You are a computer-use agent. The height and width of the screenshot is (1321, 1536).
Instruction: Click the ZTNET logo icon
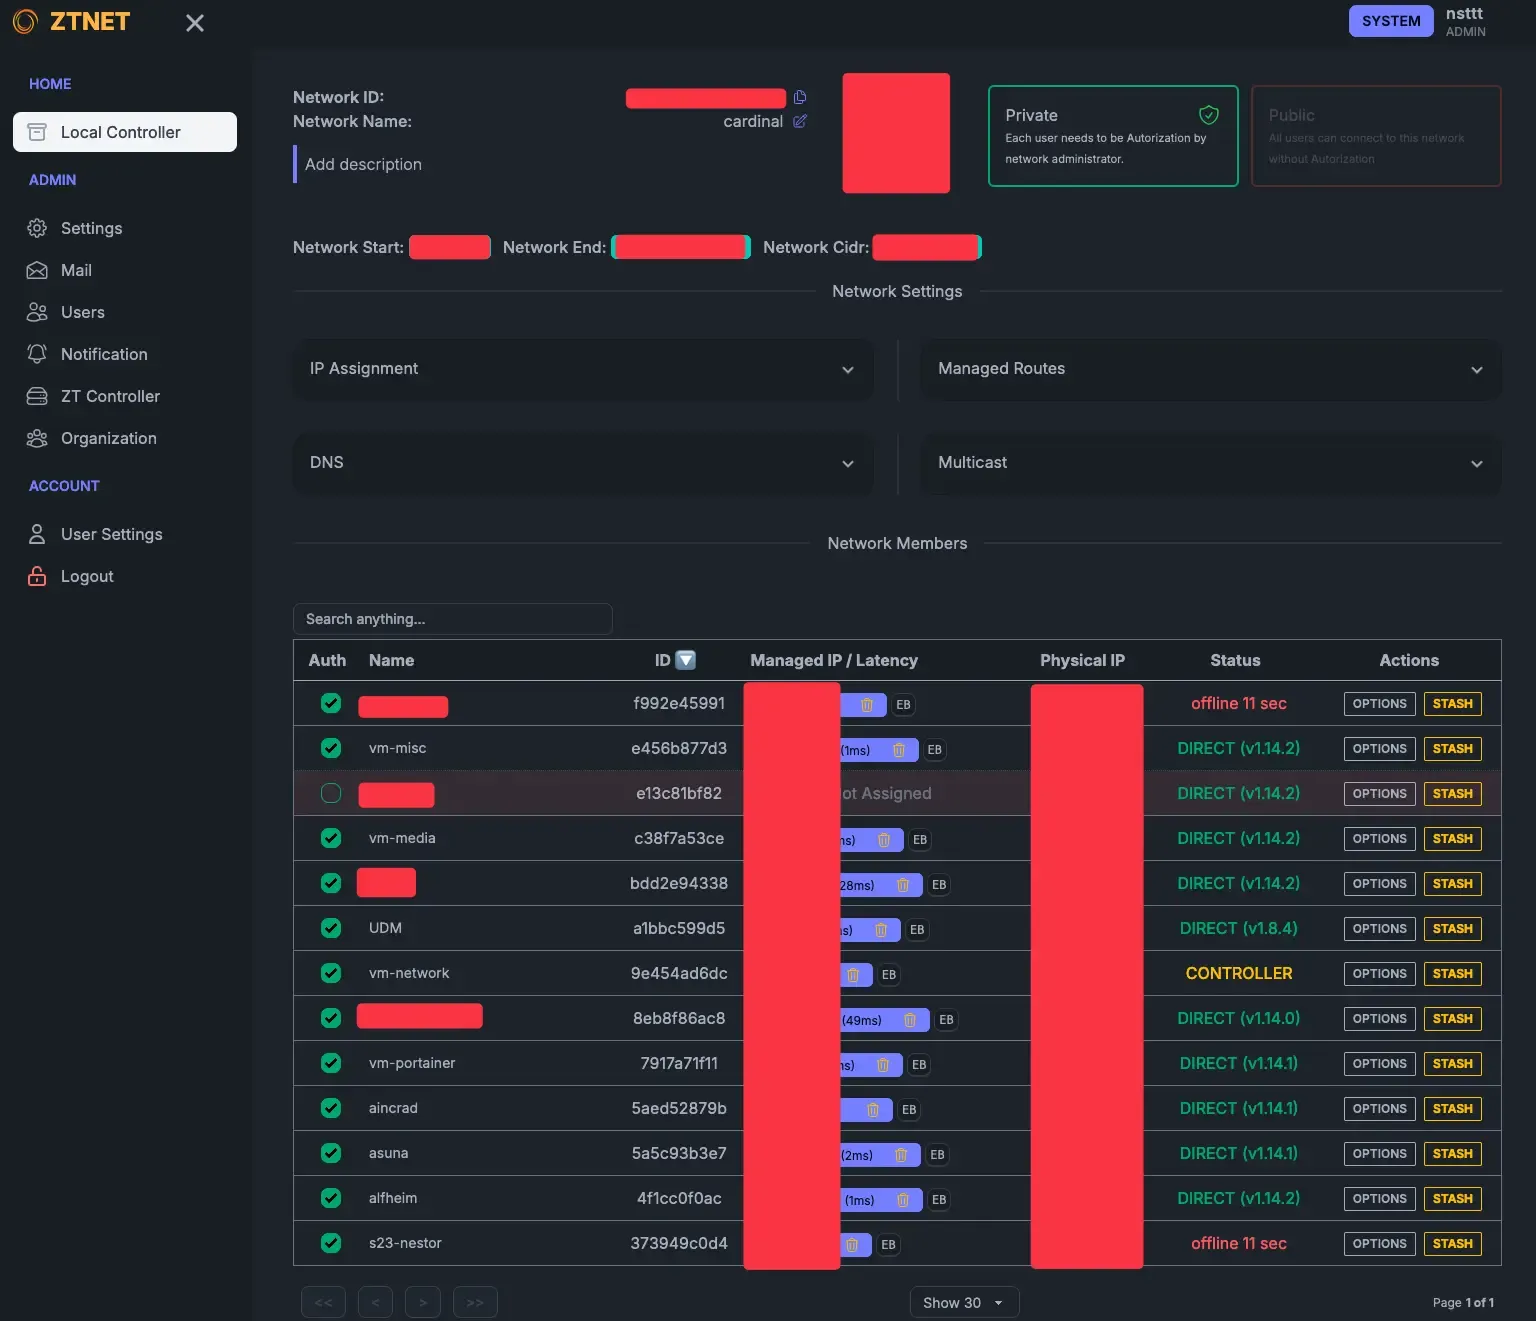(25, 21)
